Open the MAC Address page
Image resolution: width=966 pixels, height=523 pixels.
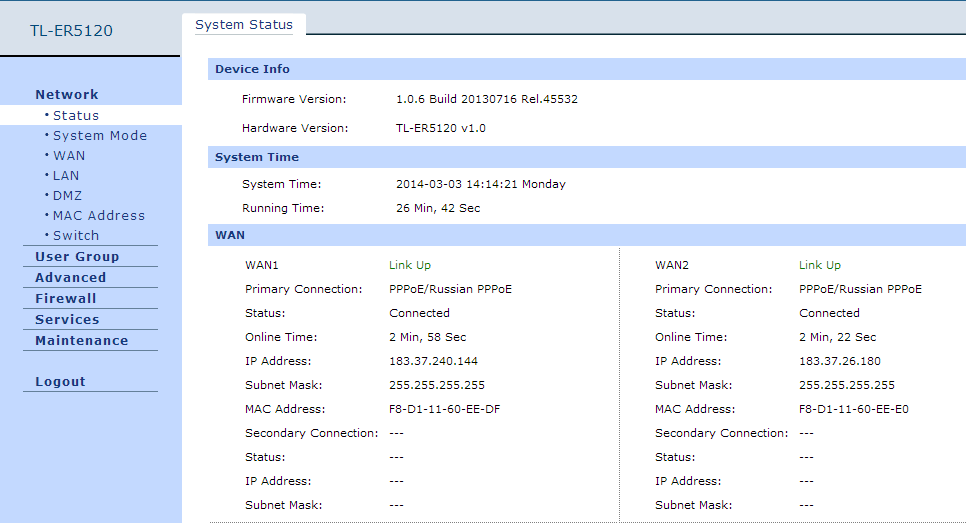pyautogui.click(x=99, y=215)
